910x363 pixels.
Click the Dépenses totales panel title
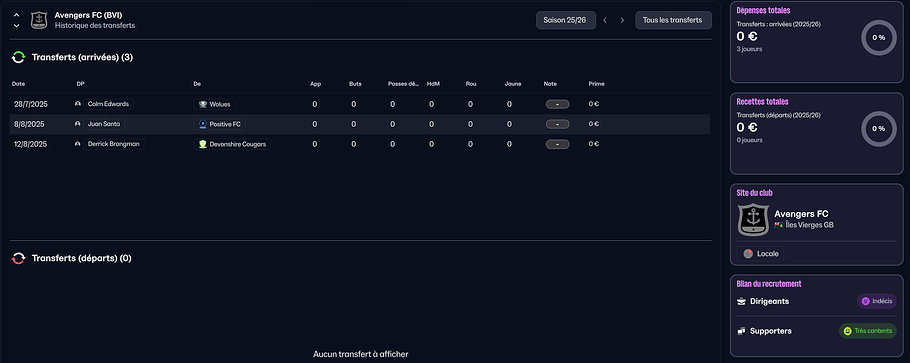(763, 10)
